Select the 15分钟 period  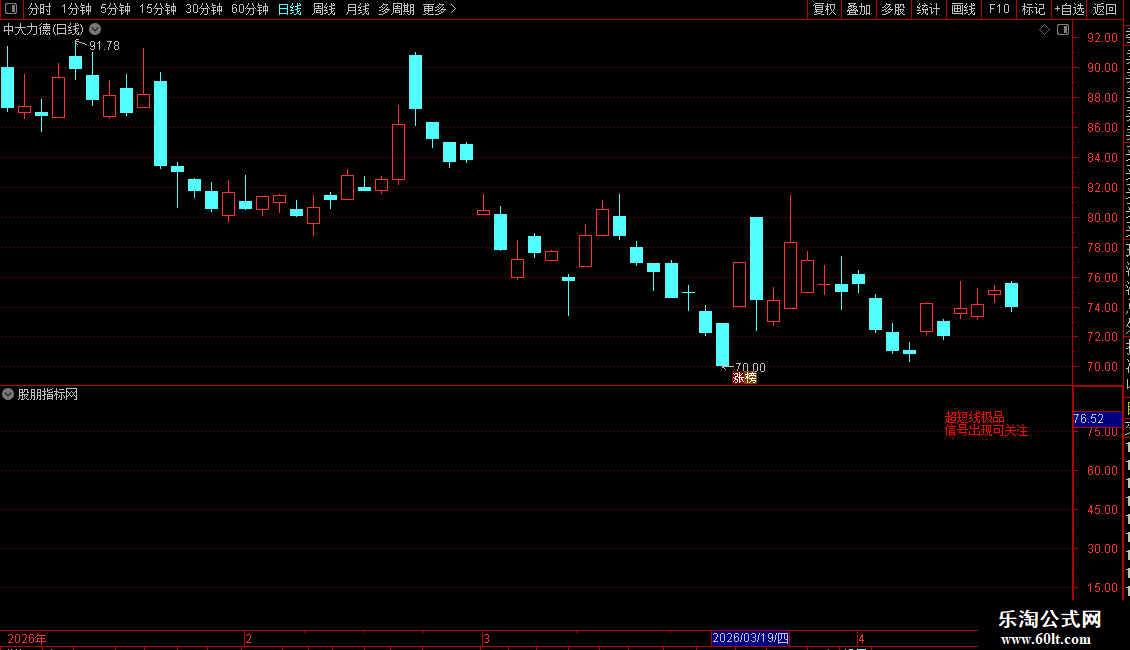click(x=158, y=9)
